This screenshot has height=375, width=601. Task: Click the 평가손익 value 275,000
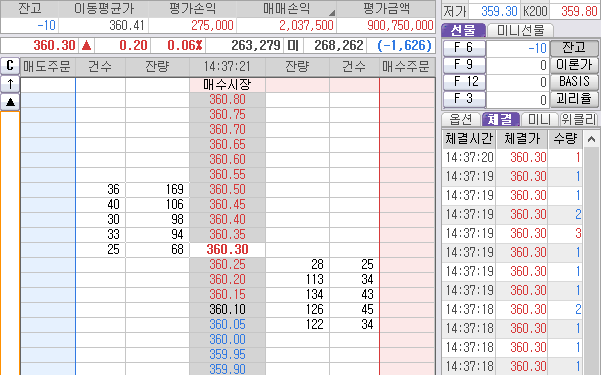[x=212, y=26]
